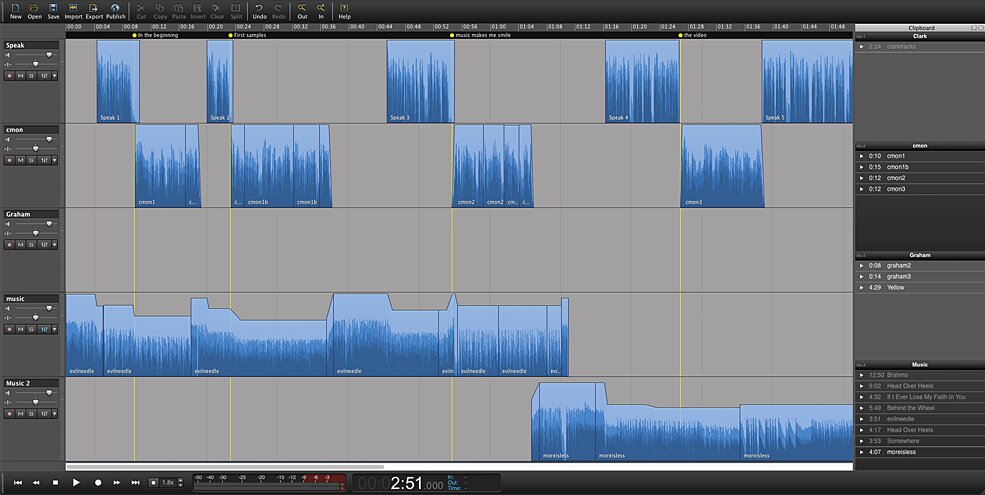The width and height of the screenshot is (985, 495).
Task: Start playback with the play button
Action: click(76, 482)
